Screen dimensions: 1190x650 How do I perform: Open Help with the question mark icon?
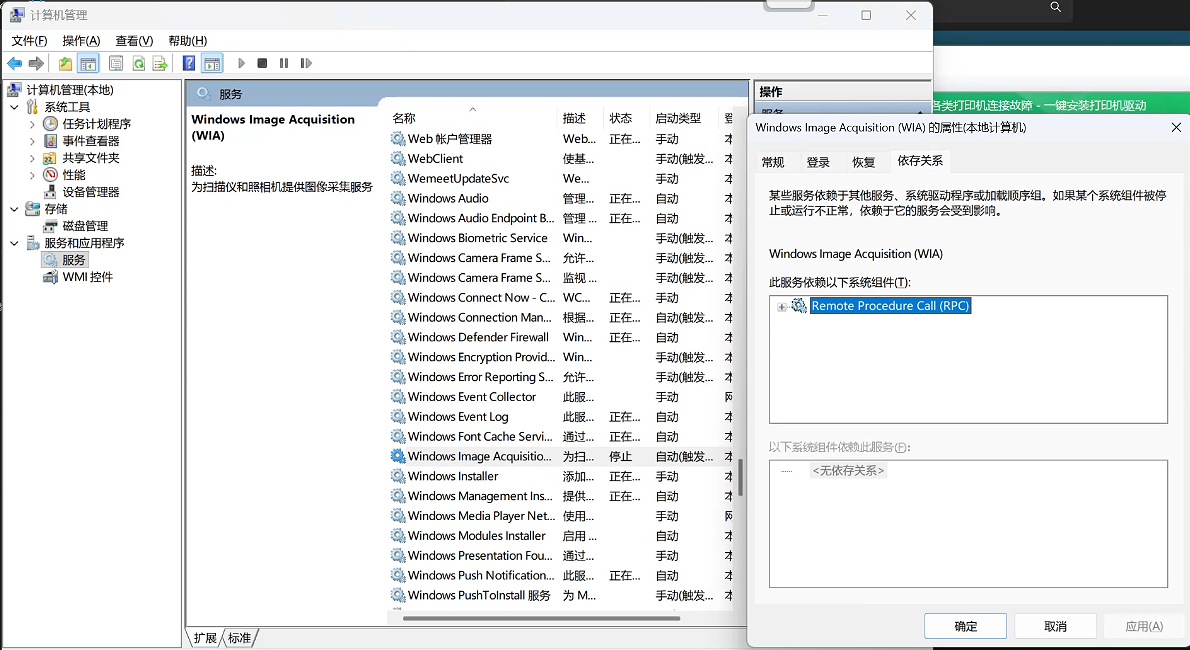coord(189,62)
